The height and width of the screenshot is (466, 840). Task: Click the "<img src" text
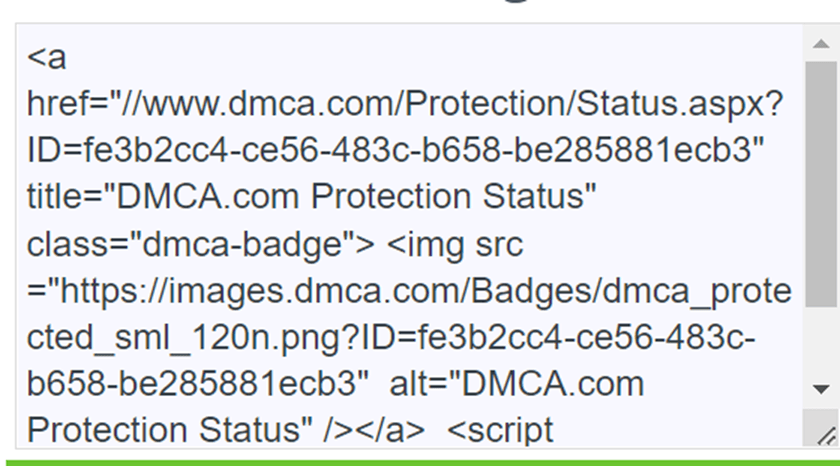pos(454,245)
